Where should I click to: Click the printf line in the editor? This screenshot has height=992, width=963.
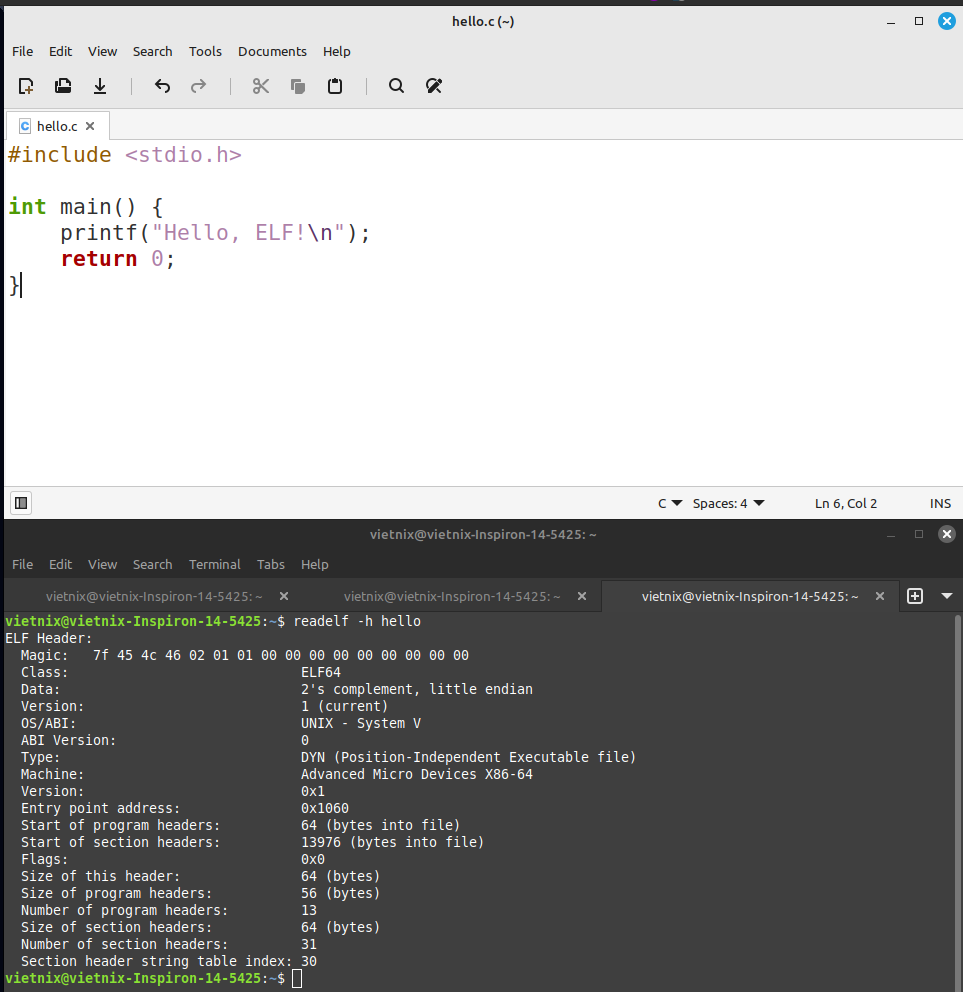pyautogui.click(x=215, y=233)
